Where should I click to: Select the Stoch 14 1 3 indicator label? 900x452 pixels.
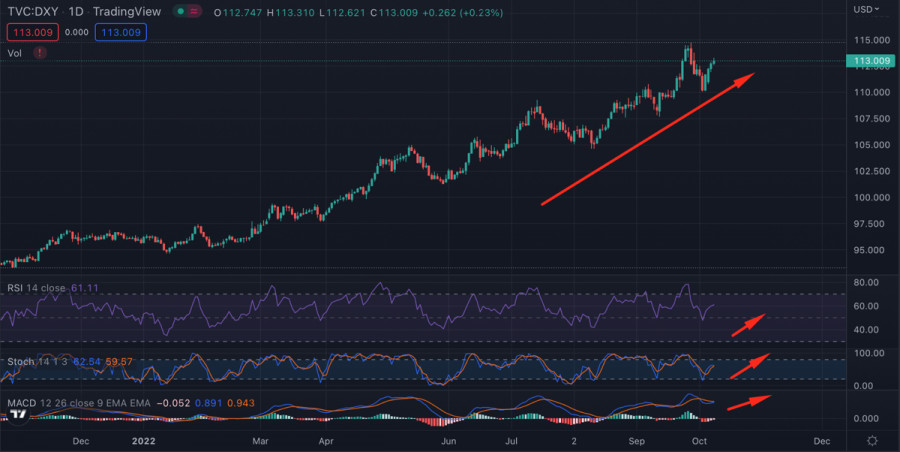(32, 359)
